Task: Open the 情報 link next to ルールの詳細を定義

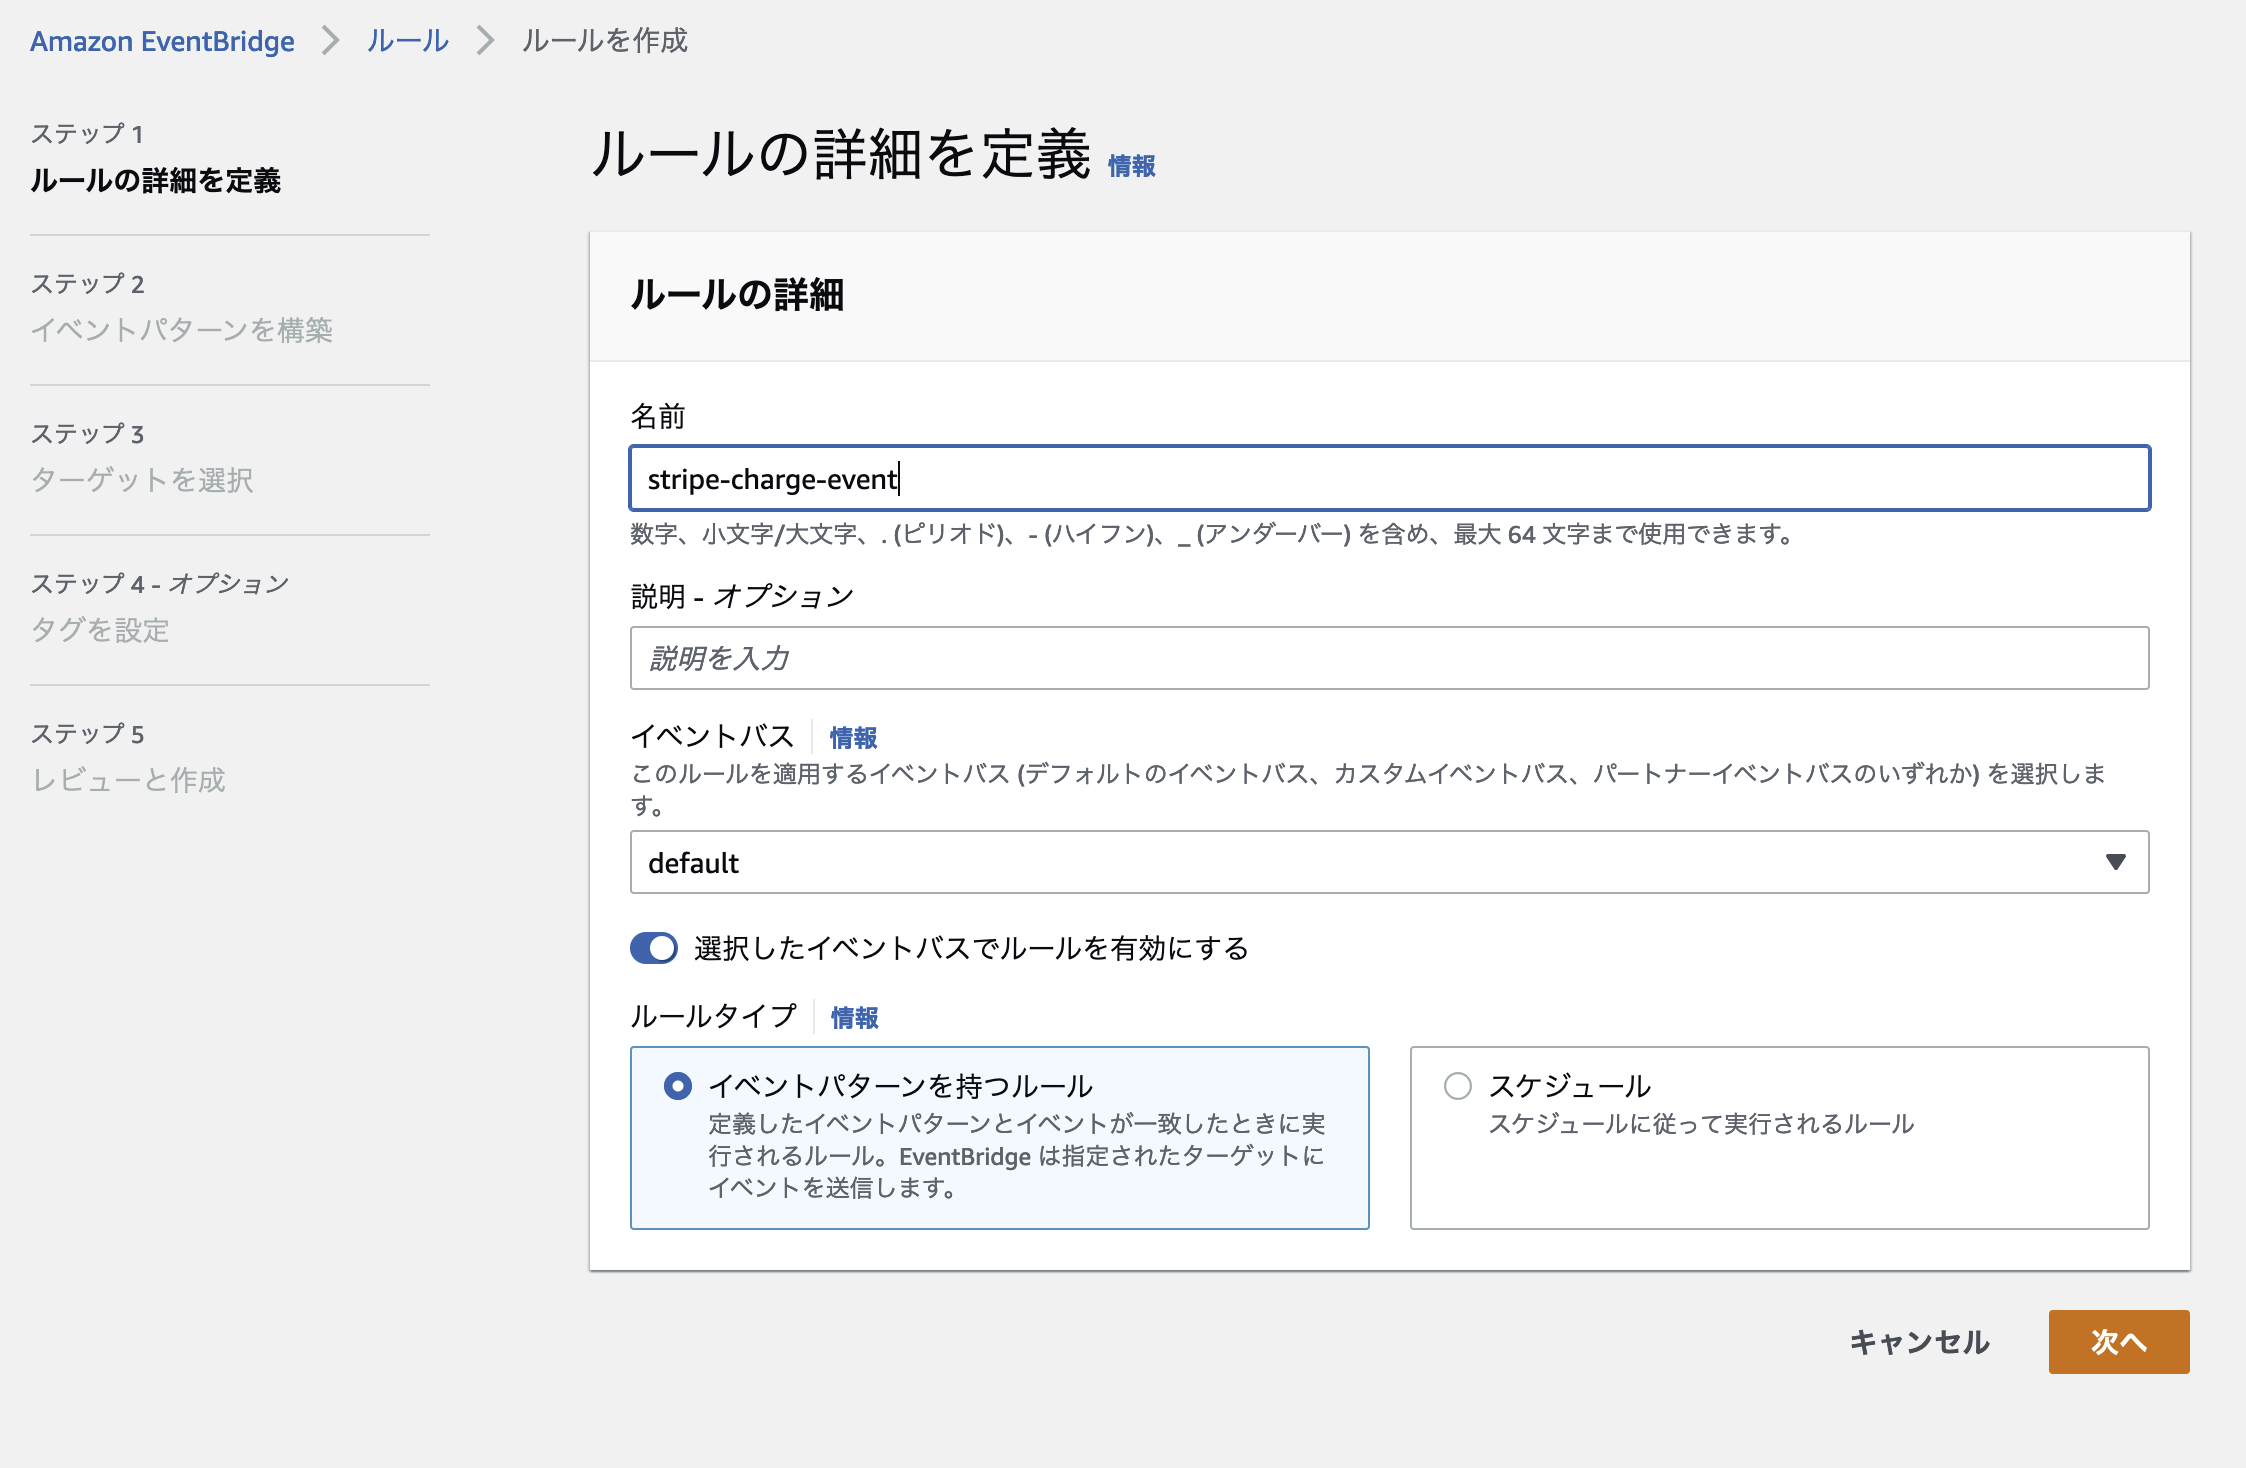Action: click(1131, 166)
